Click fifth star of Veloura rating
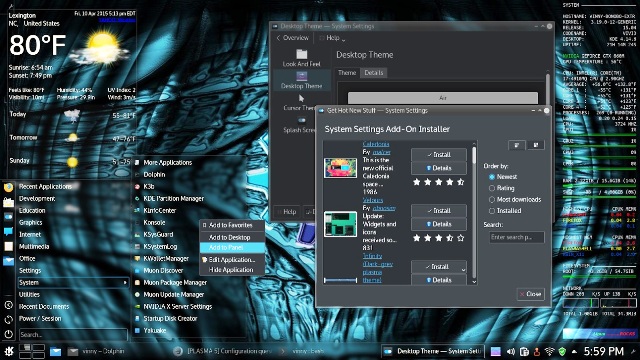 461,238
